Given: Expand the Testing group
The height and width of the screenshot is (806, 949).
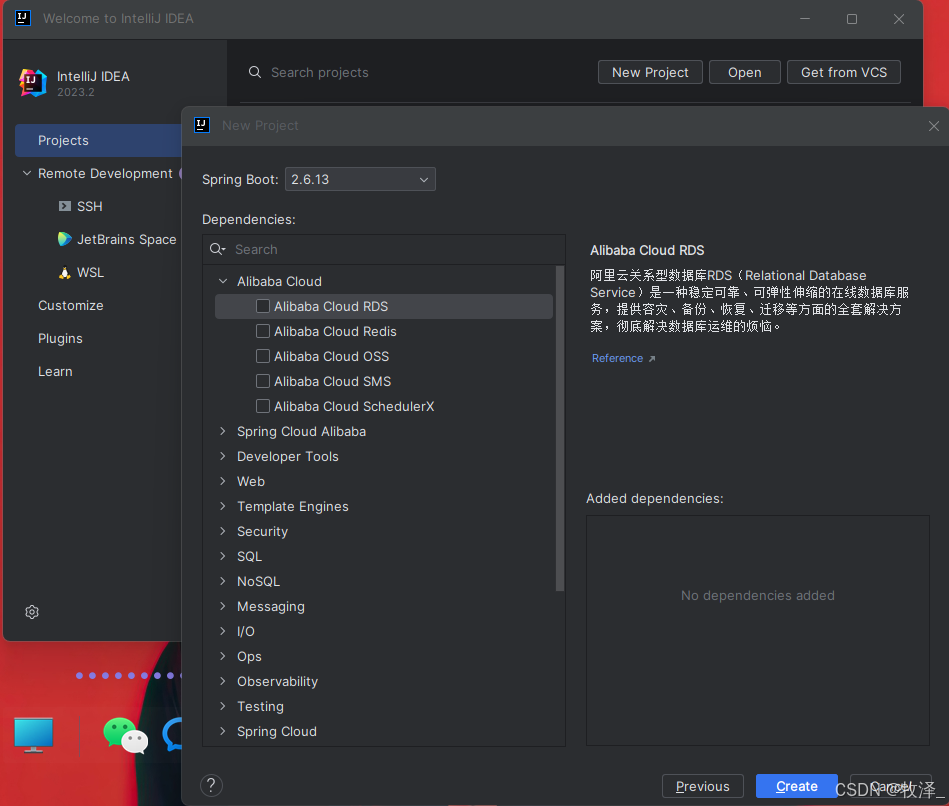Looking at the screenshot, I should click(223, 706).
